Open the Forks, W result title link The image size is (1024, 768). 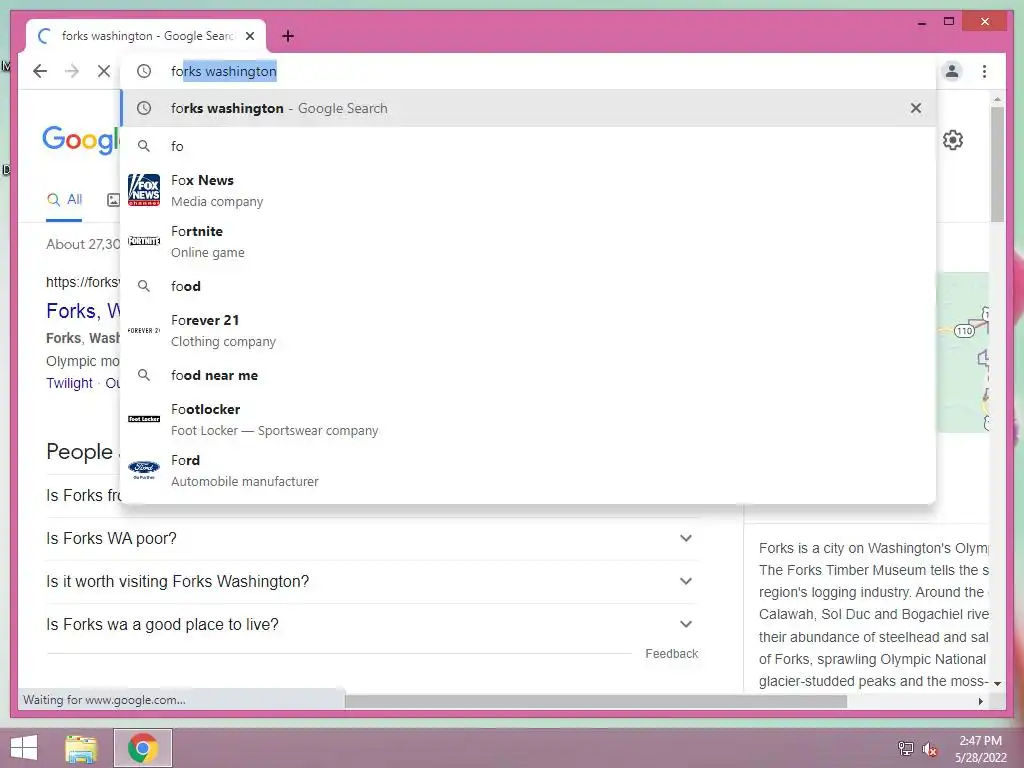tap(83, 311)
